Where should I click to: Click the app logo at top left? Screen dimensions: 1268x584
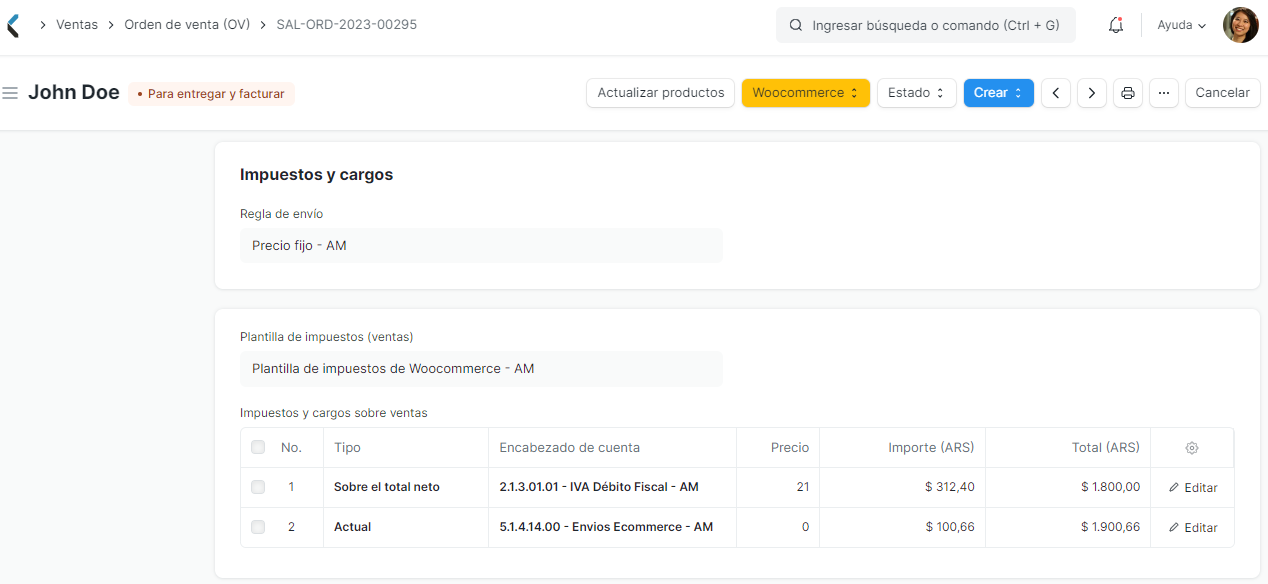pos(12,25)
